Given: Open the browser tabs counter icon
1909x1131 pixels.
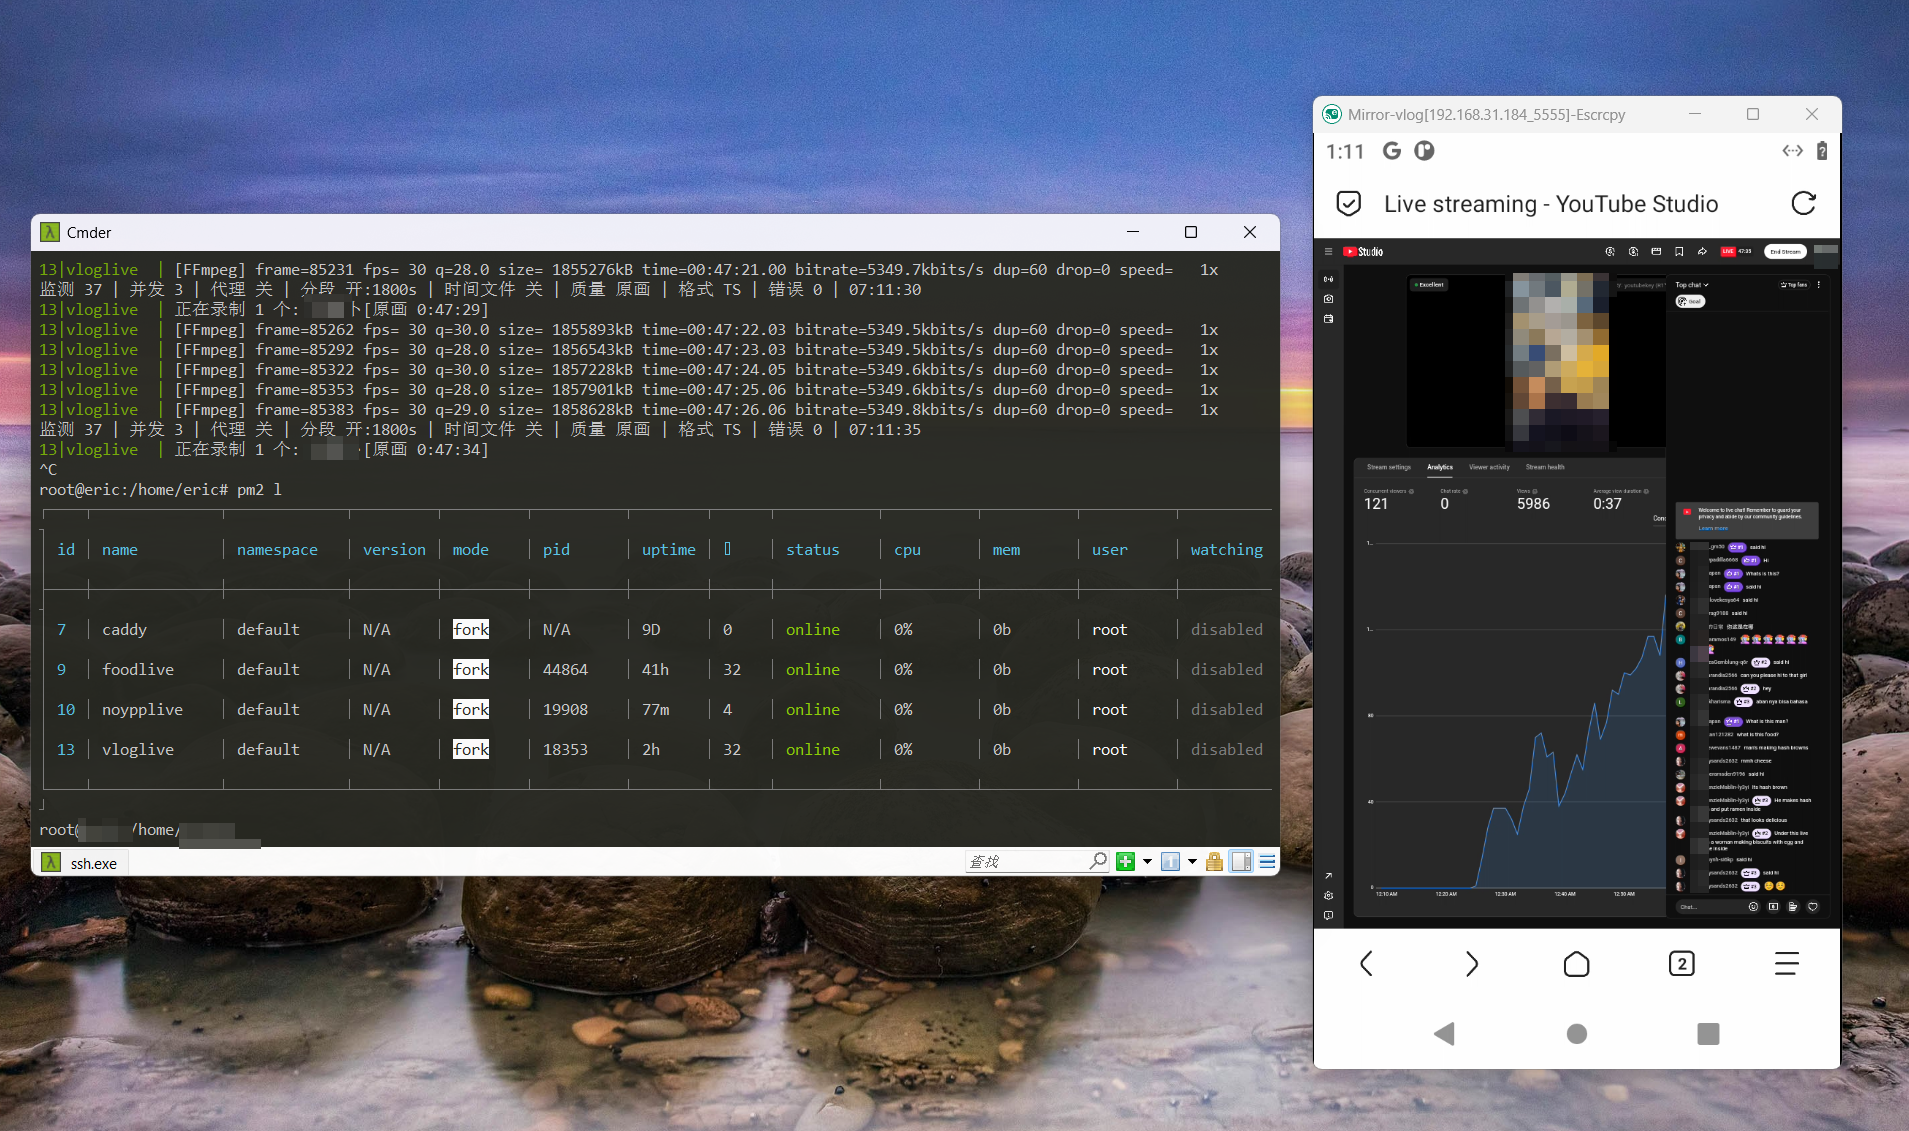Looking at the screenshot, I should pos(1681,964).
